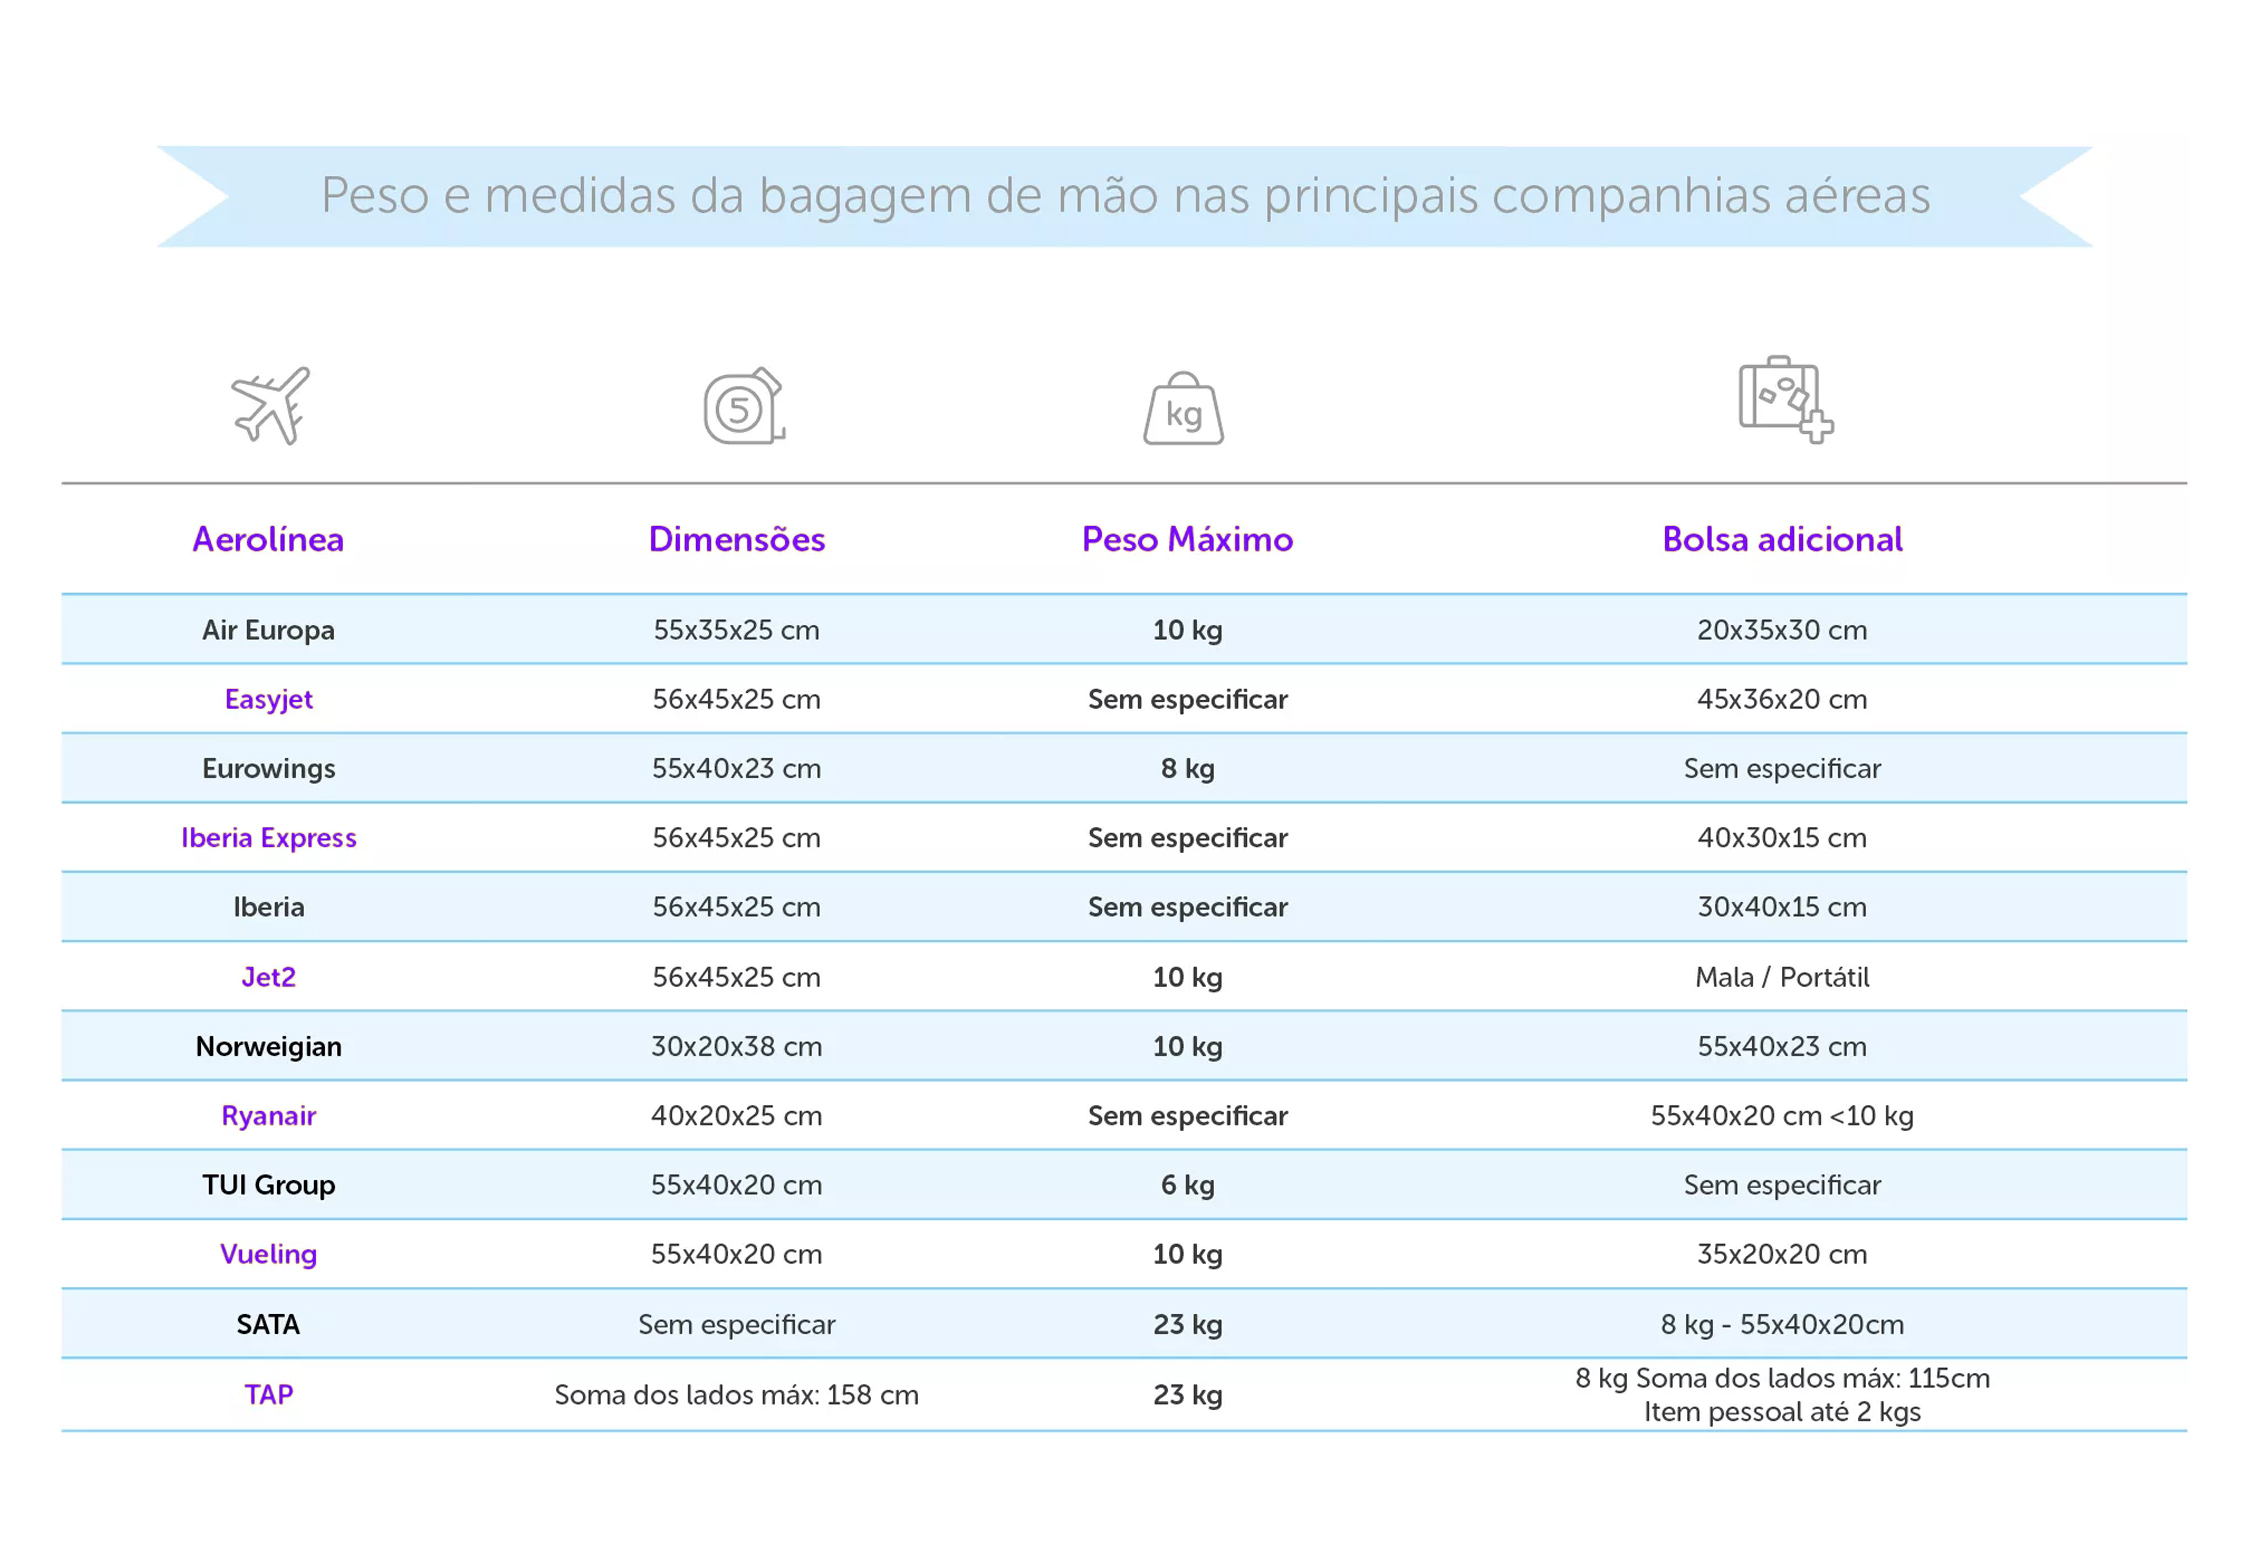2250x1565 pixels.
Task: Open the Jet2 link
Action: coord(268,977)
